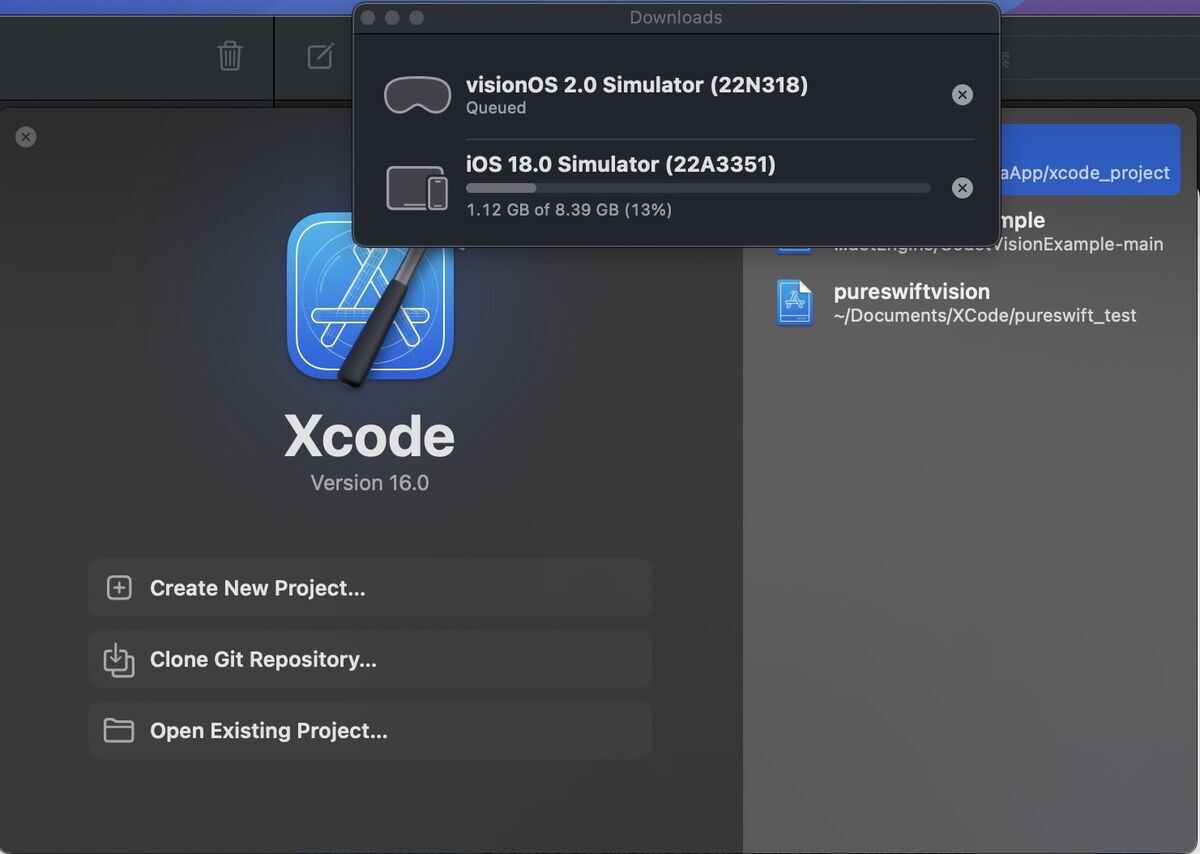Viewport: 1200px width, 854px height.
Task: Click the Xcode app logo
Action: coord(370,296)
